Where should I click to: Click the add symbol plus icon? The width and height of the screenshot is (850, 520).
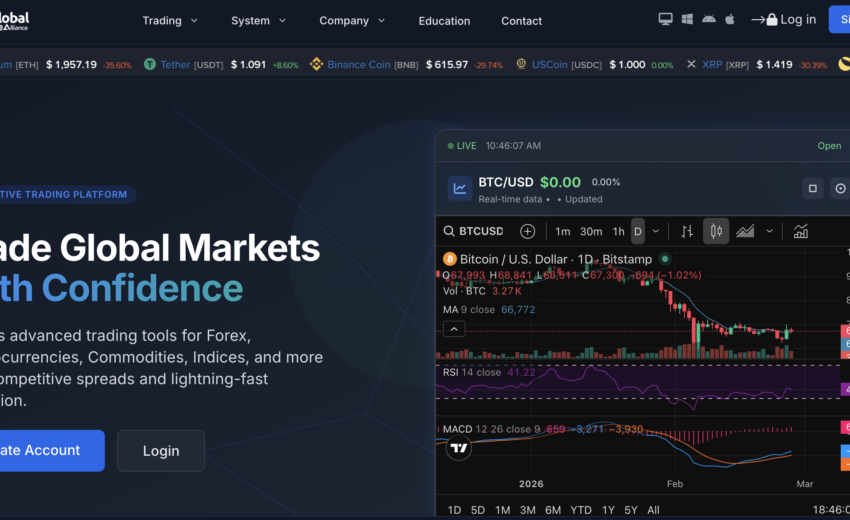pos(527,232)
